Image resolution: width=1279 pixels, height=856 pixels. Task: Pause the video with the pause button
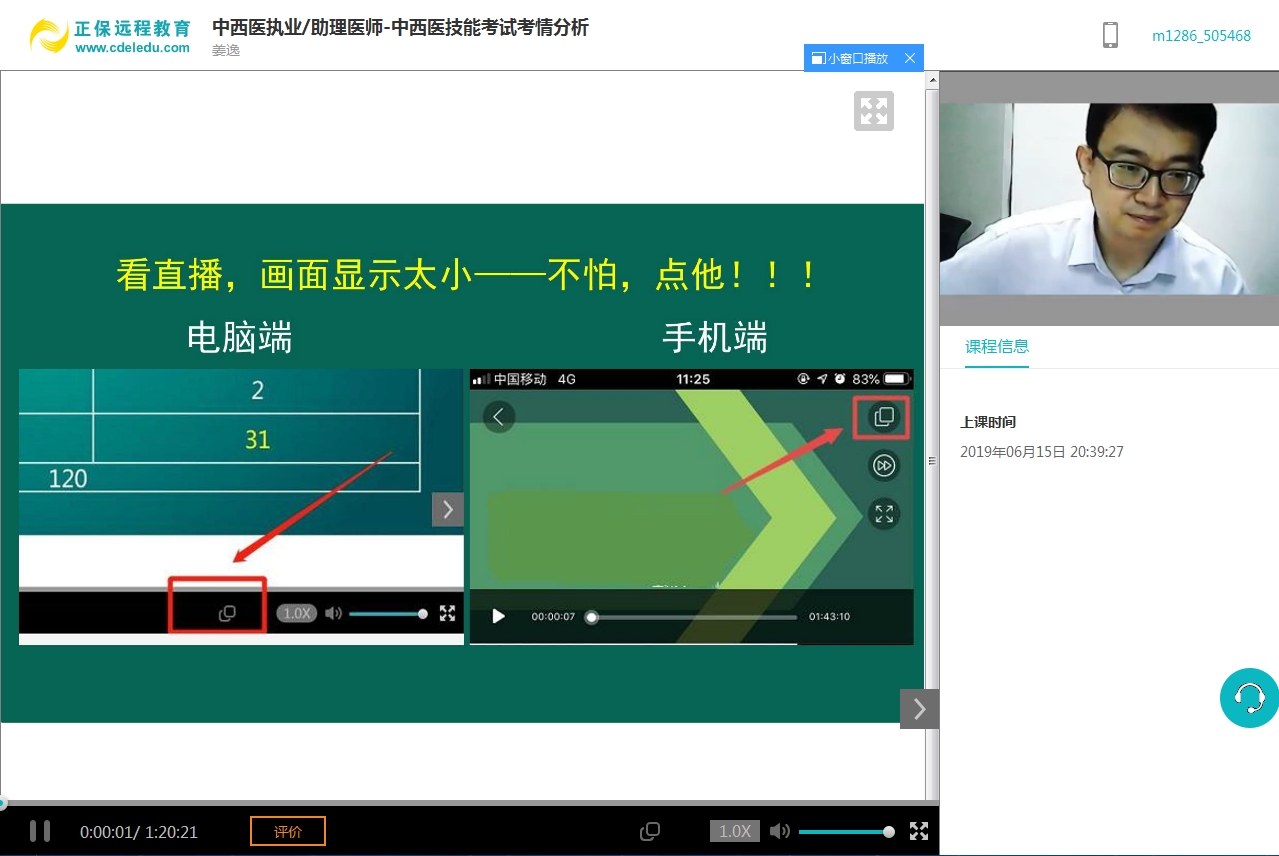[x=40, y=831]
